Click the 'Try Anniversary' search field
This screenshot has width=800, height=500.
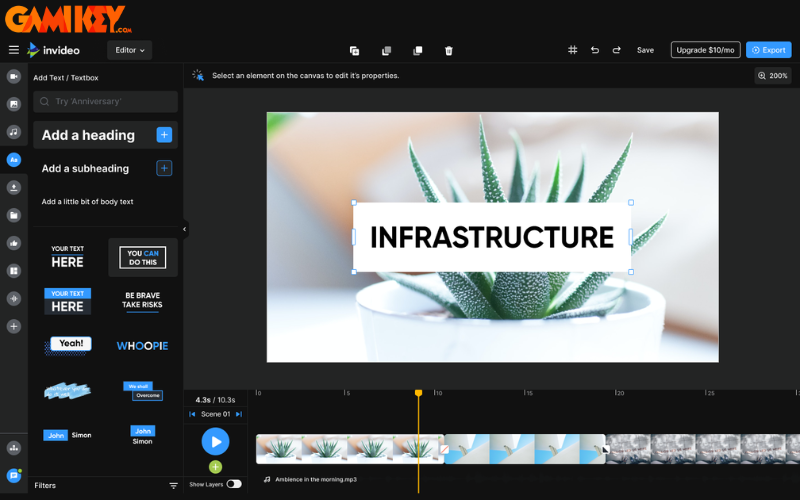pos(106,102)
